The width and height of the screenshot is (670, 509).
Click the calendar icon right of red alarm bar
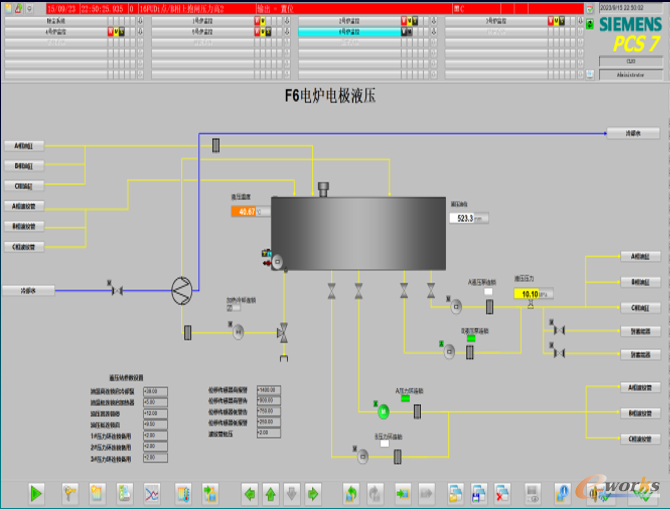[x=590, y=9]
